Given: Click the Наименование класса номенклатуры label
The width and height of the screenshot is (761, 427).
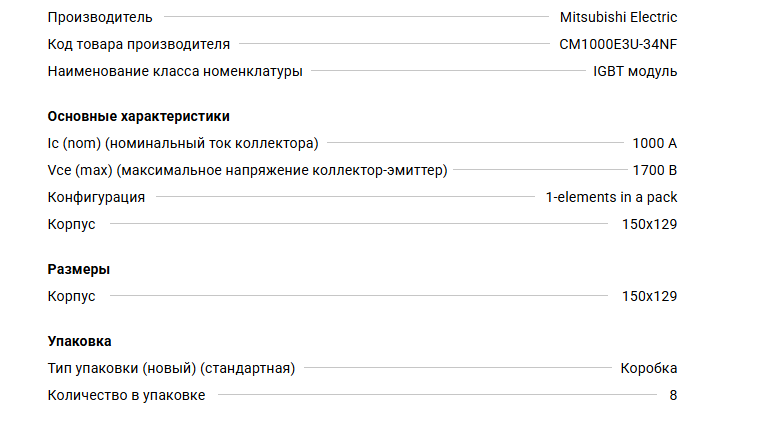Looking at the screenshot, I should click(x=175, y=71).
